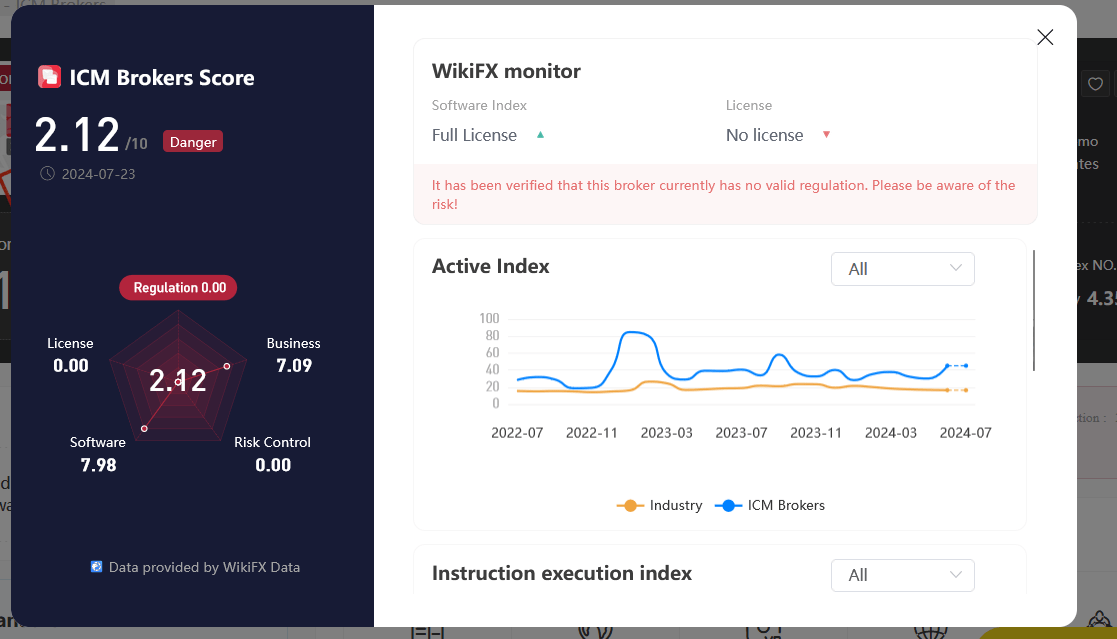Screen dimensions: 1117x639
Task: Click the green up arrow beside Full License
Action: click(x=540, y=135)
